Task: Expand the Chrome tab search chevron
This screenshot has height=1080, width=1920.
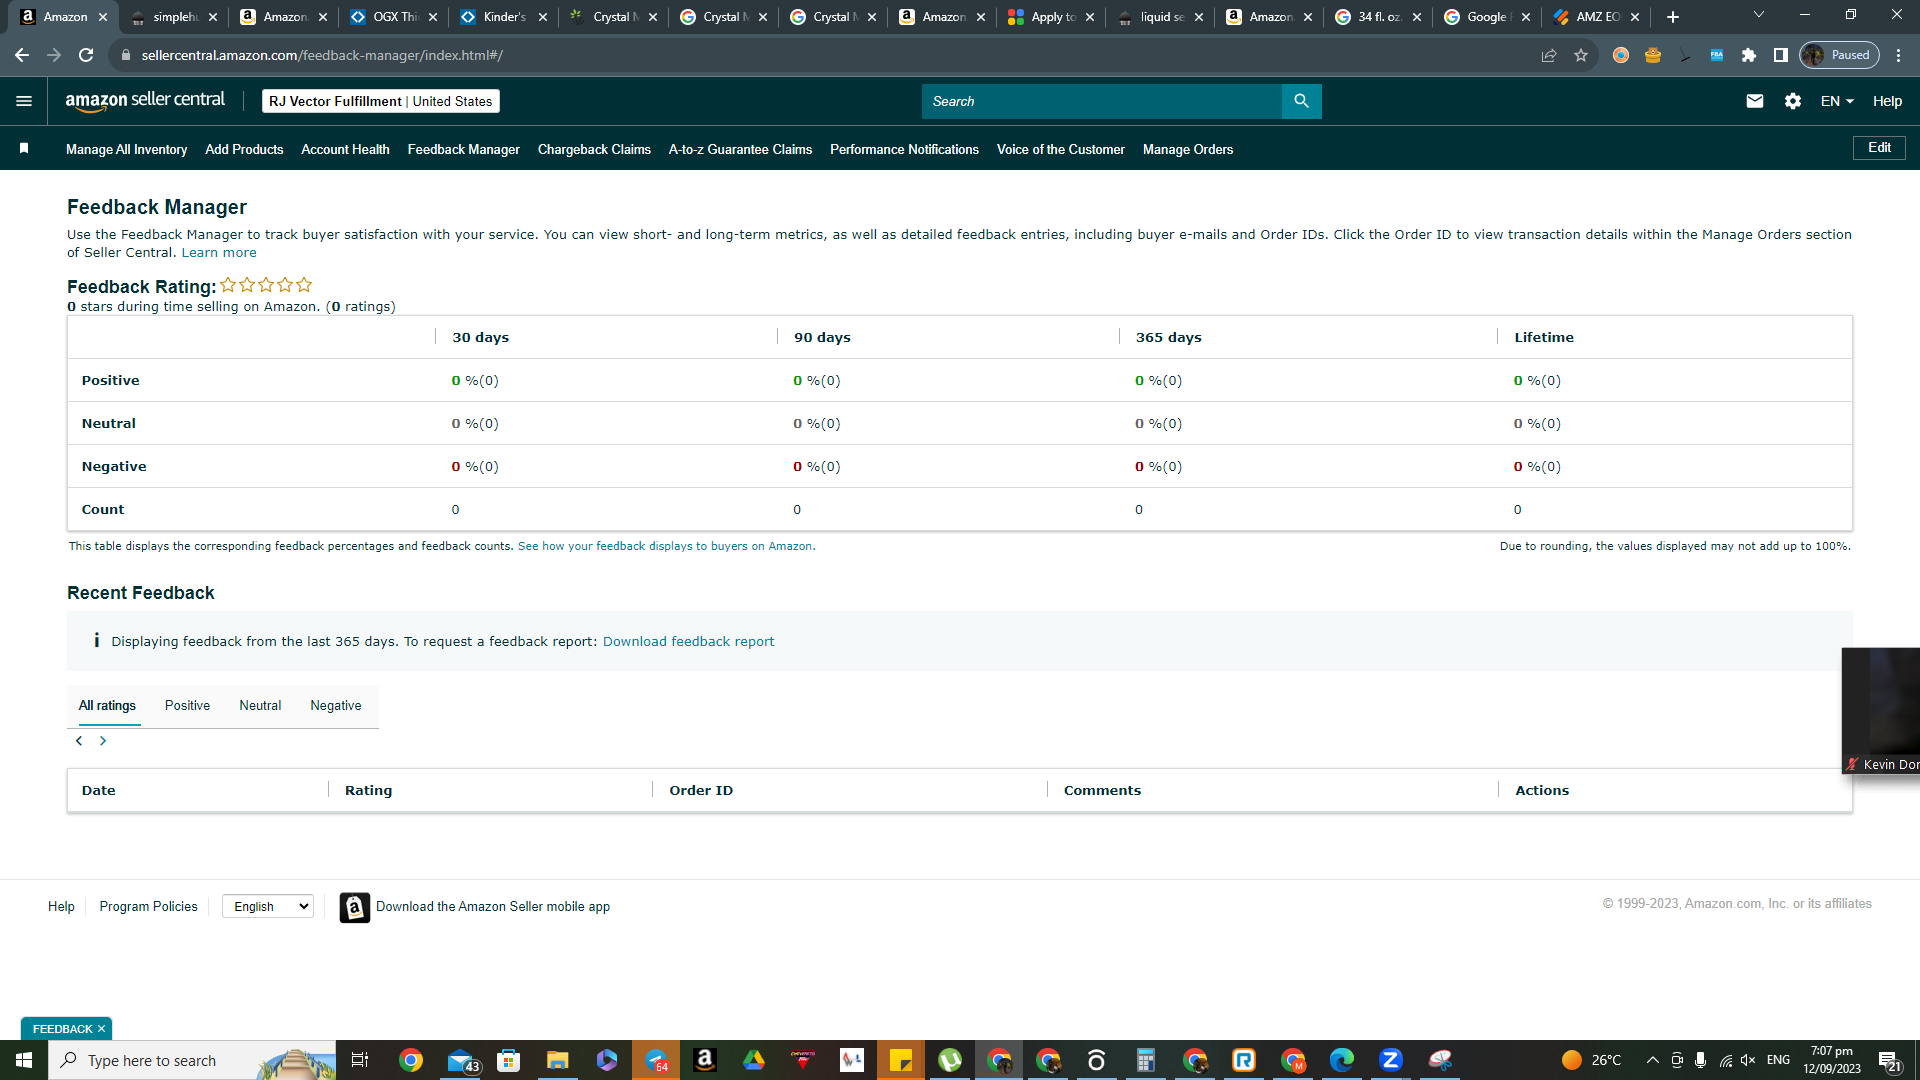Action: click(x=1759, y=15)
